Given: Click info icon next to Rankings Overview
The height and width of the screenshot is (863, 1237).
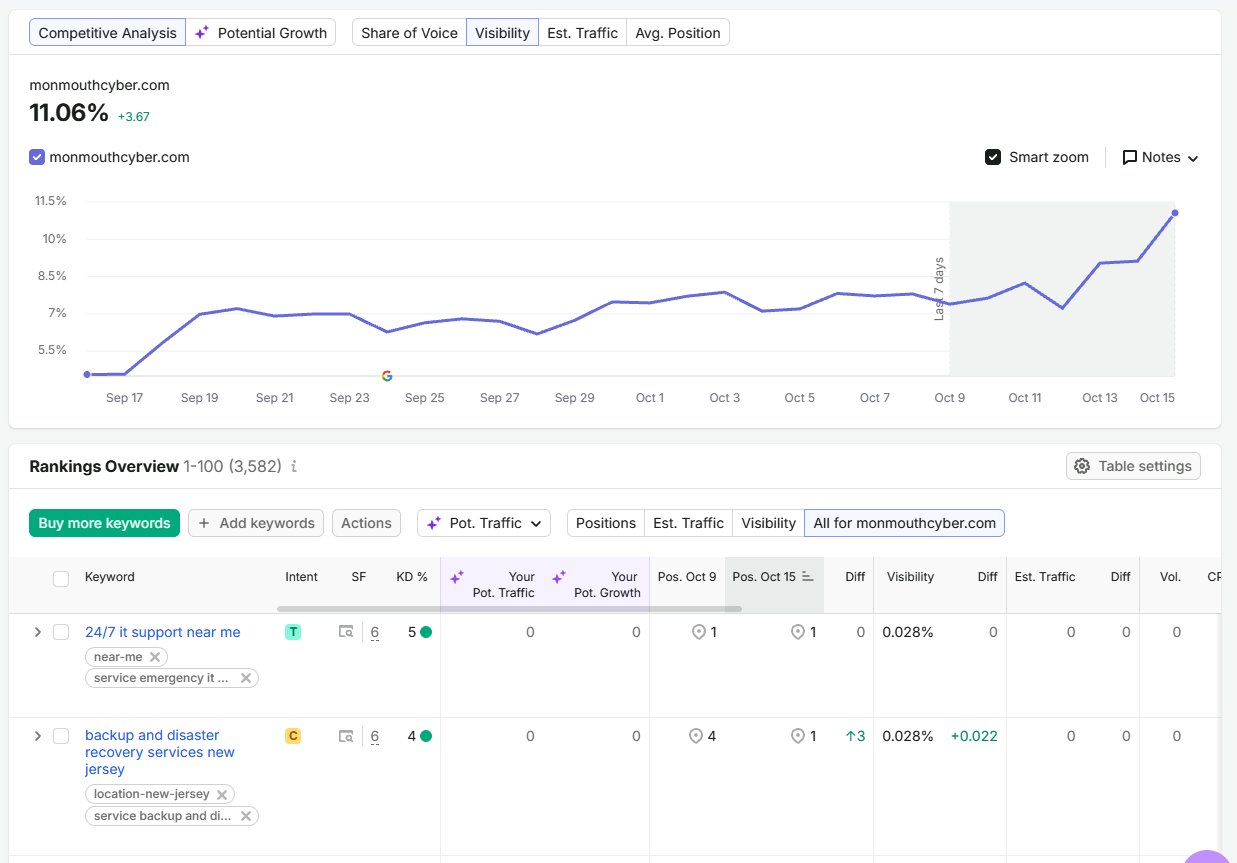Looking at the screenshot, I should click(x=294, y=466).
